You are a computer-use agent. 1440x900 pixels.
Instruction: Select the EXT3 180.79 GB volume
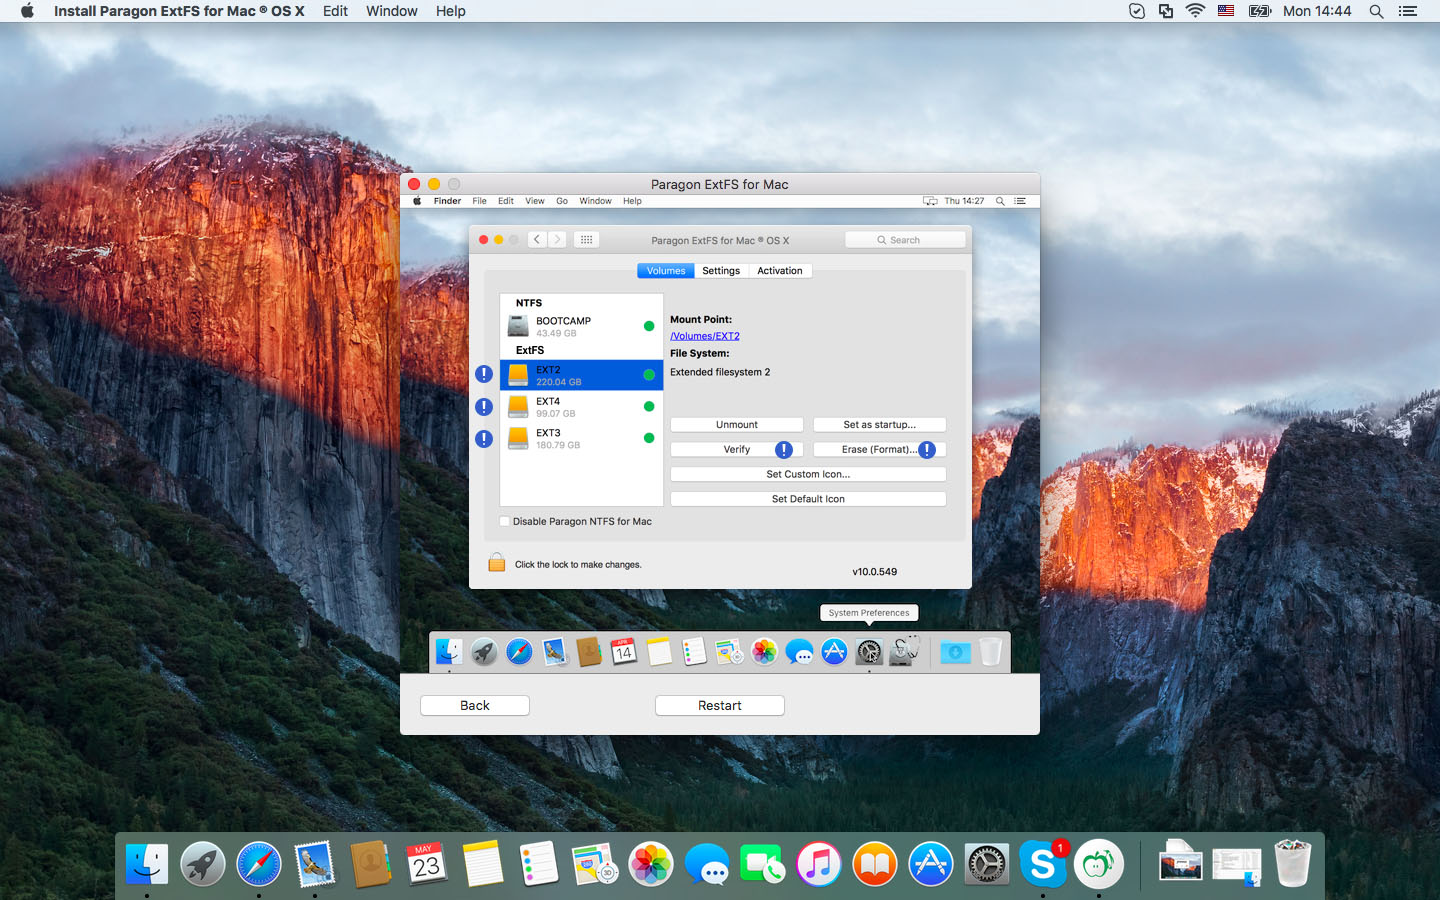581,439
